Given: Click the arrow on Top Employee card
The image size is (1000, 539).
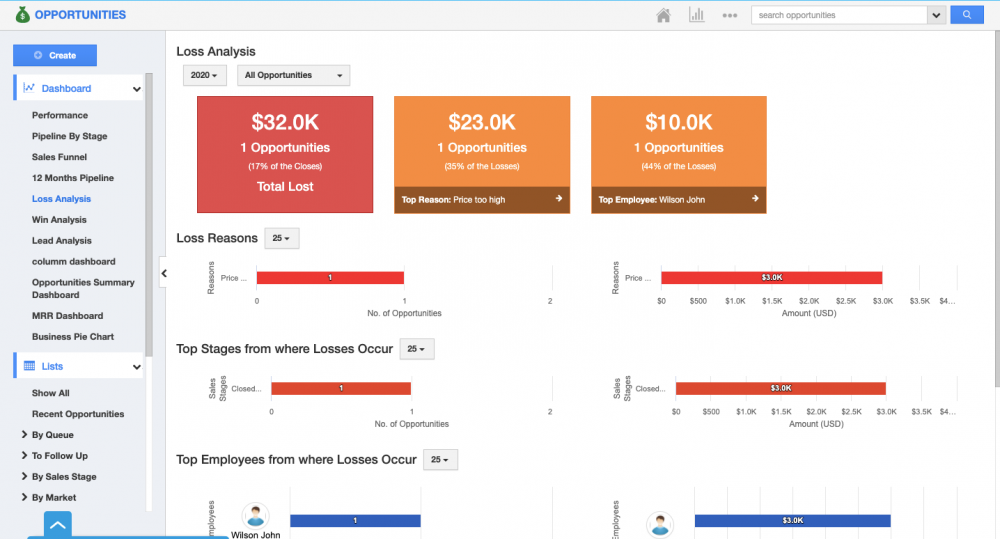Looking at the screenshot, I should (x=755, y=199).
